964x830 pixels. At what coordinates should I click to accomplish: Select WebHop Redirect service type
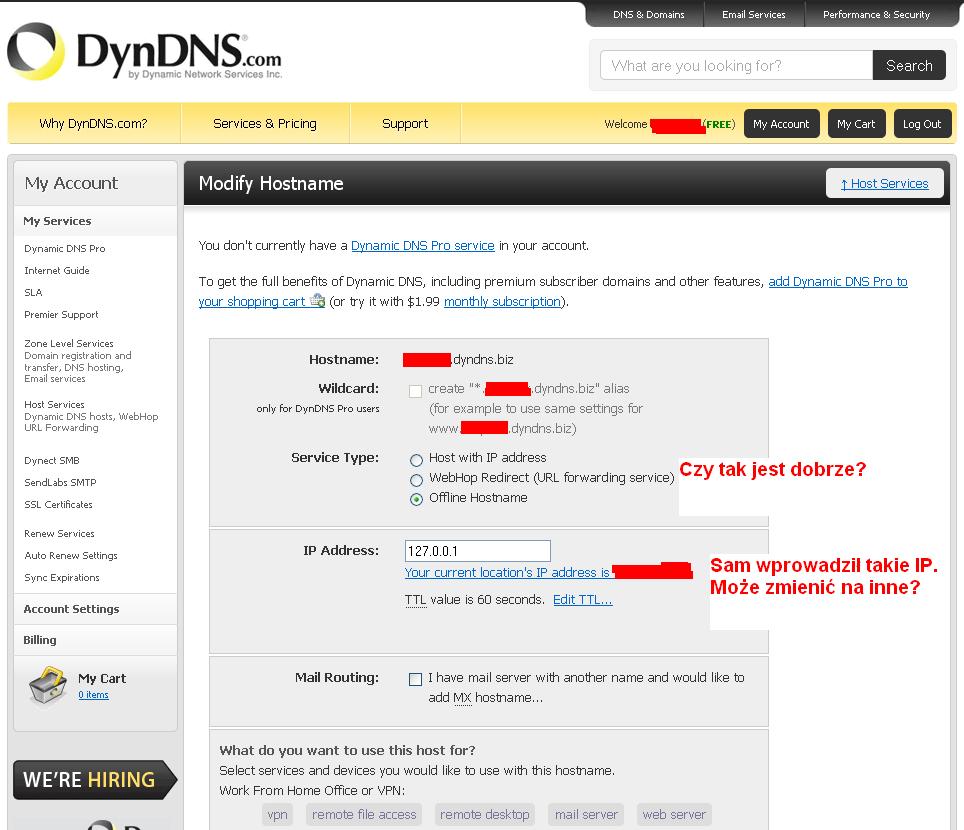(416, 480)
